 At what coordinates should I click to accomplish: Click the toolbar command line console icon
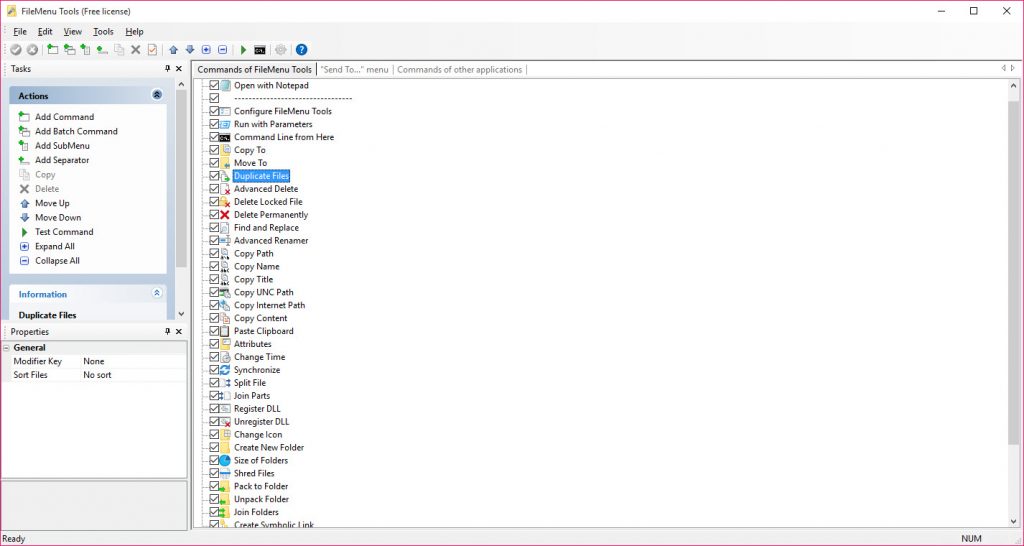click(260, 50)
